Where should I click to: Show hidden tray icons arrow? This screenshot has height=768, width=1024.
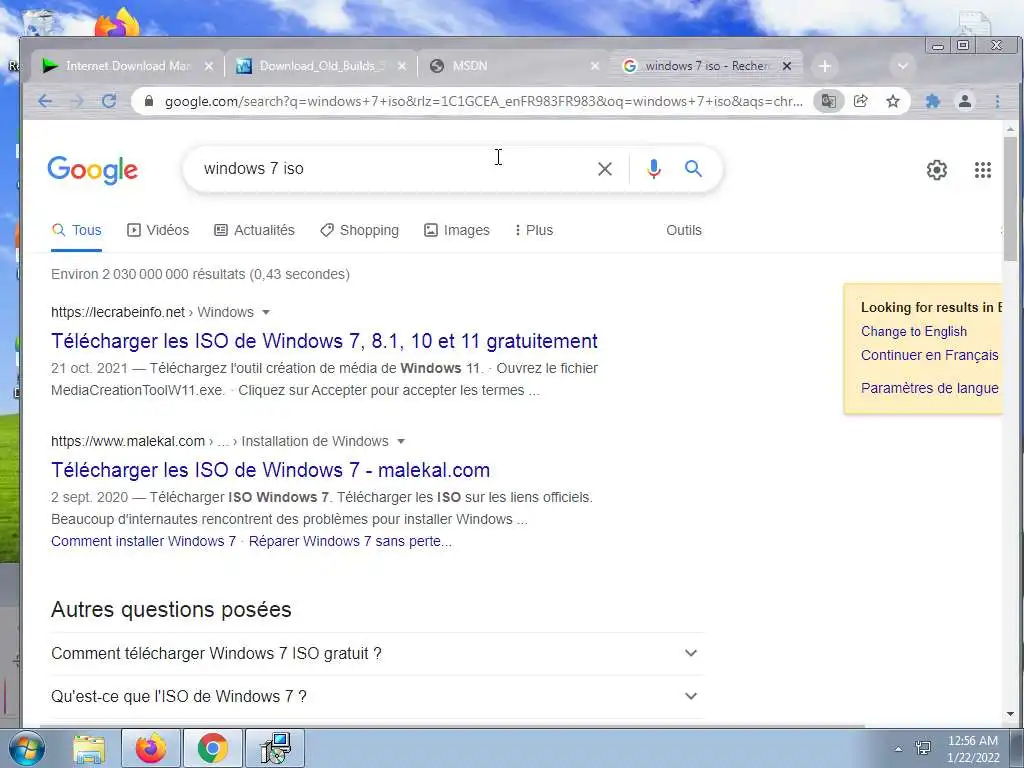899,749
